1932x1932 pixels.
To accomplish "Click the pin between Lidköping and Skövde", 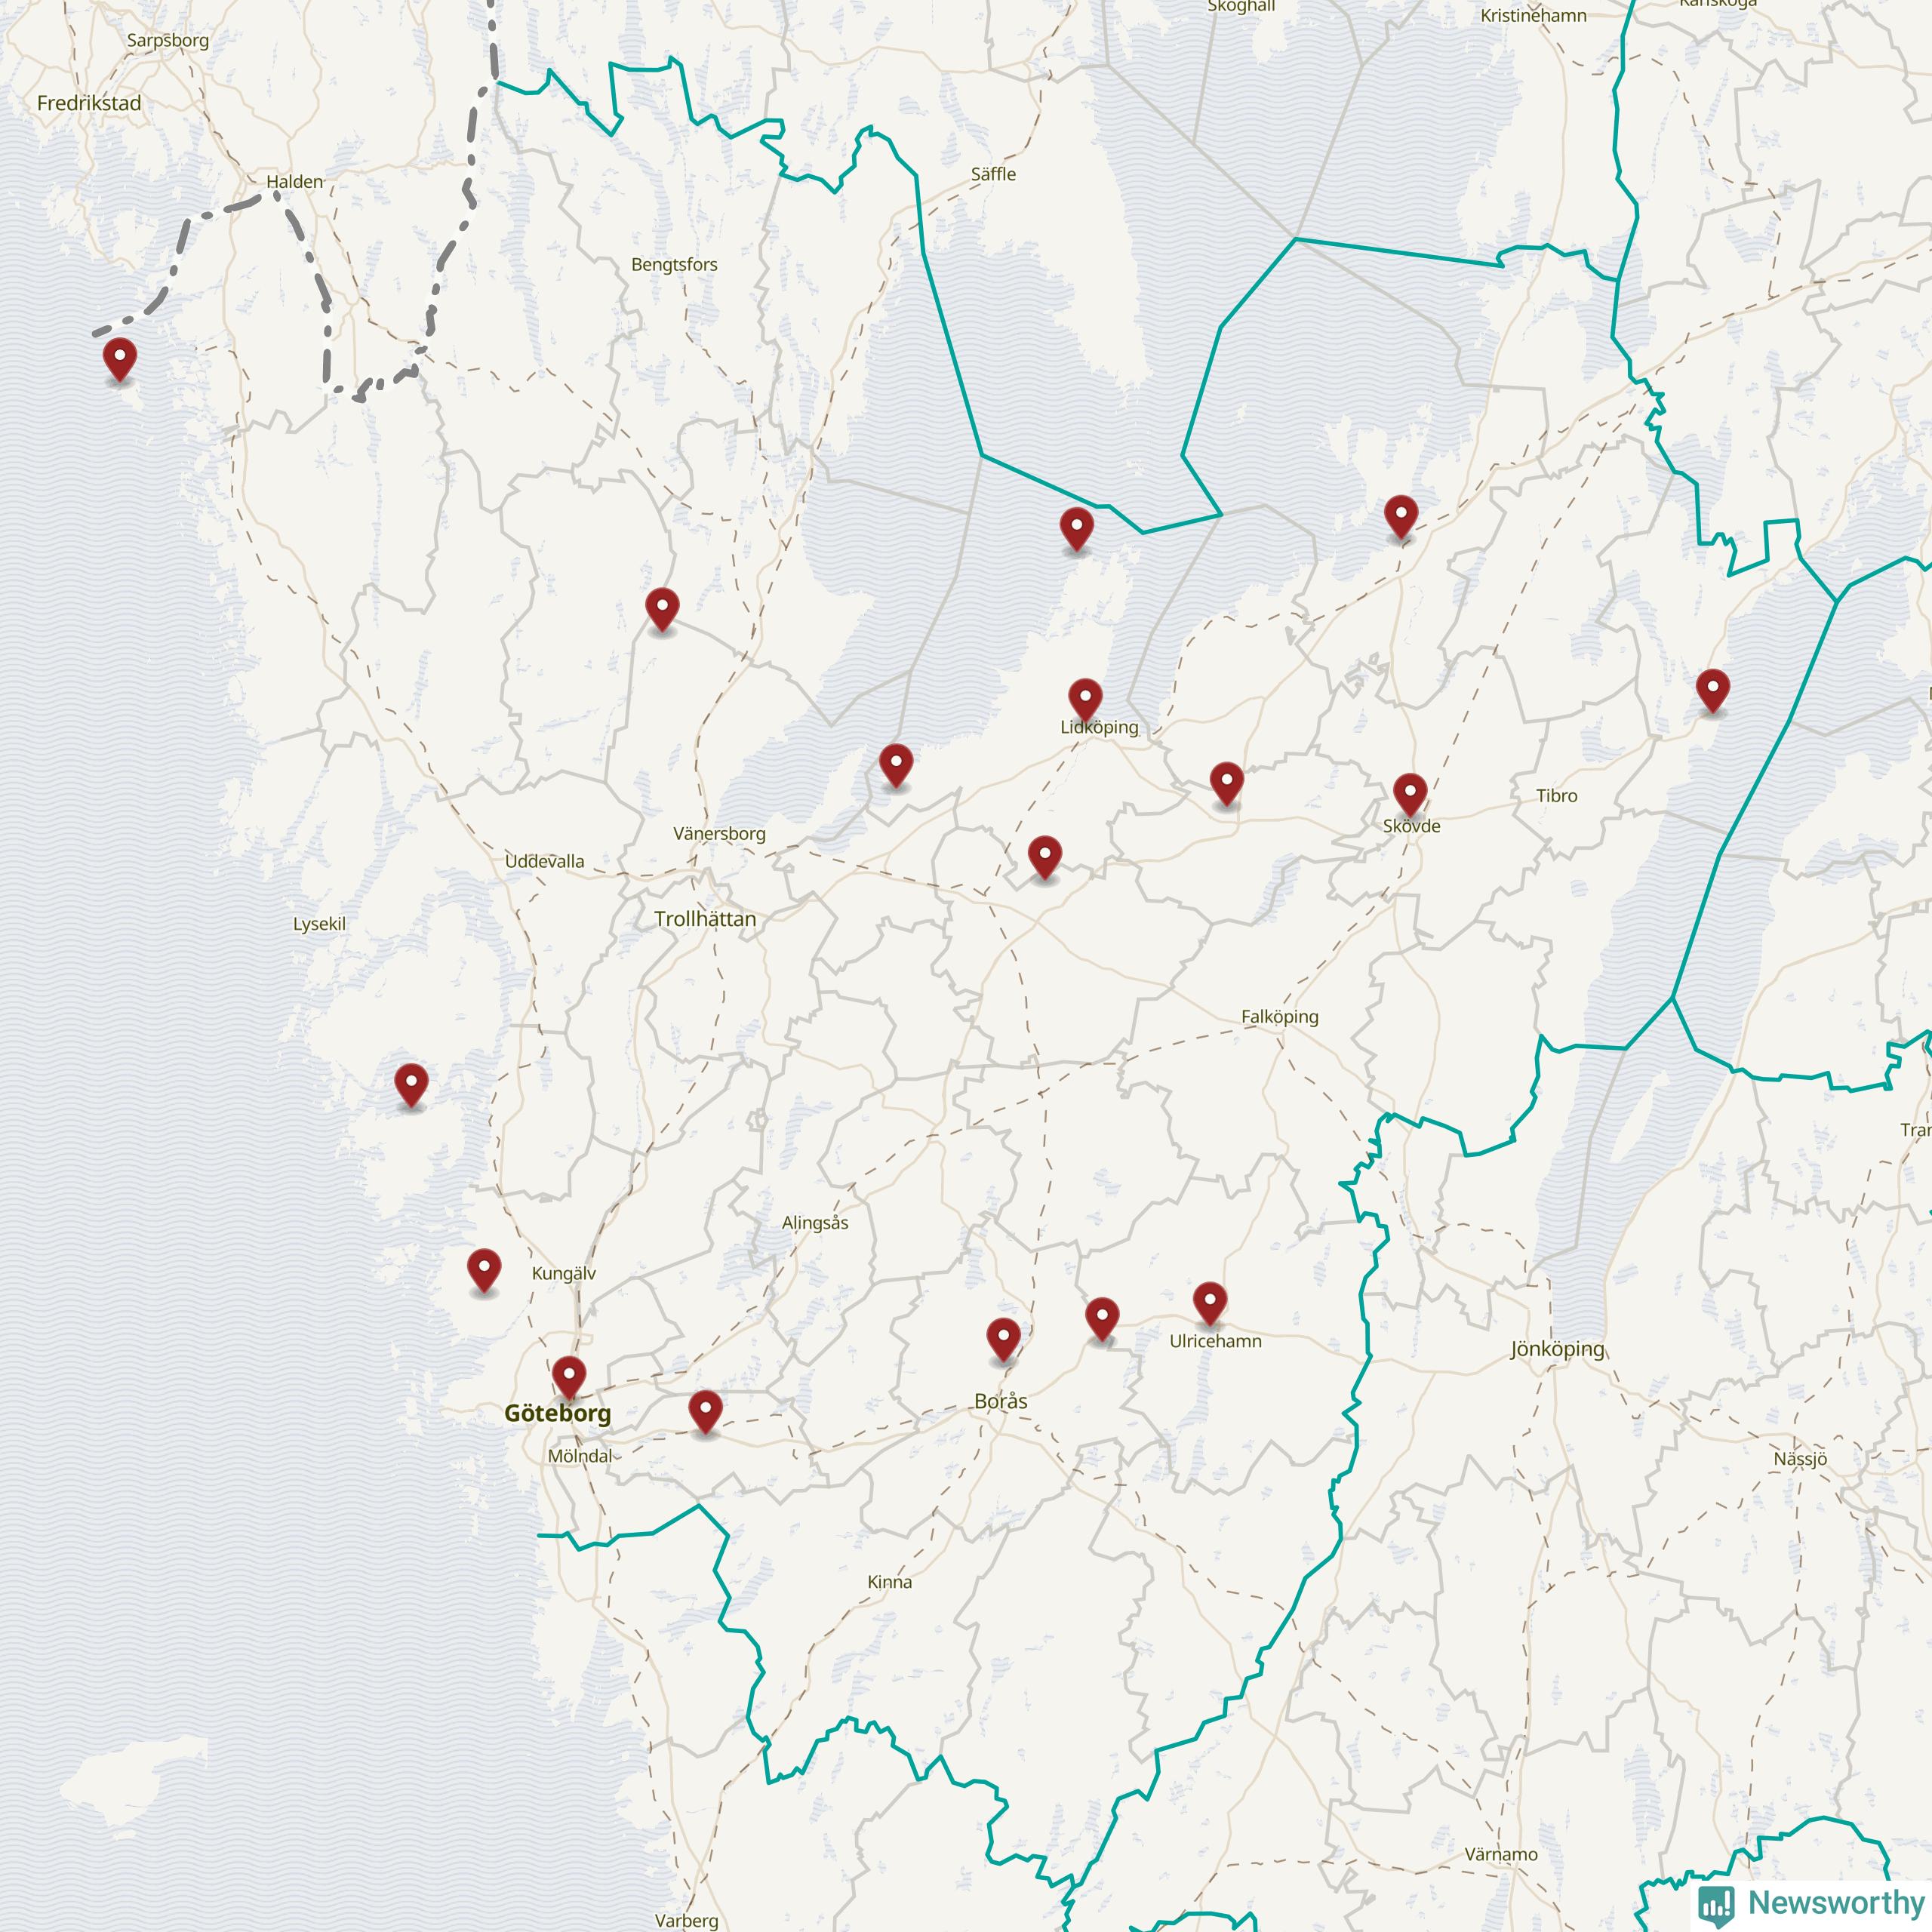I will tap(1227, 783).
